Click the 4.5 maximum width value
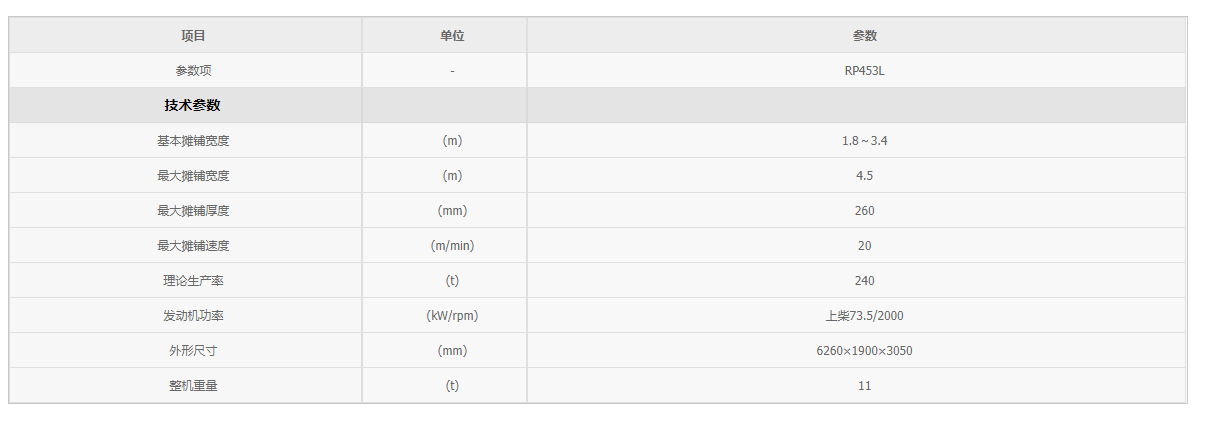 click(x=864, y=176)
